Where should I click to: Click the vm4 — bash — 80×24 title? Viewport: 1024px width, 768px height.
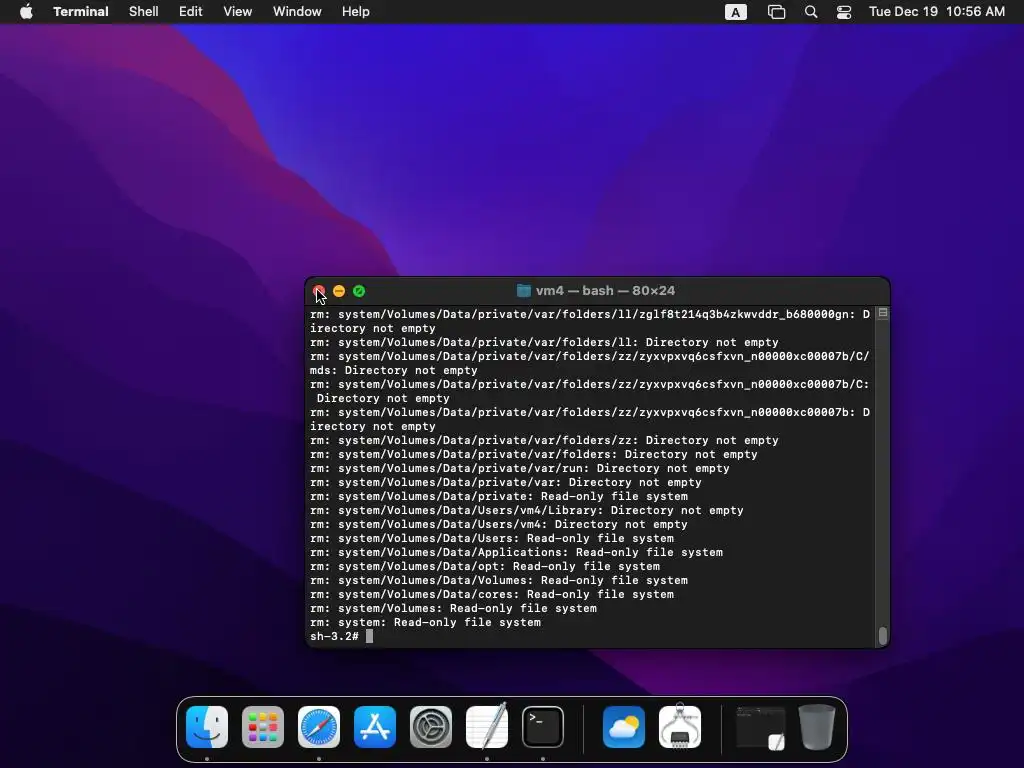coord(605,291)
